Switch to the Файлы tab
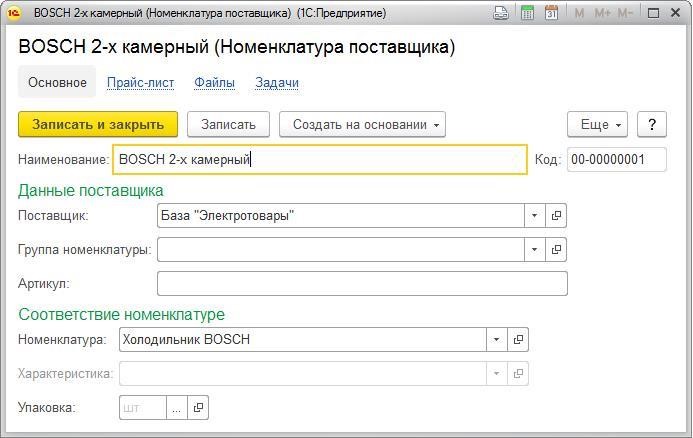 tap(214, 83)
